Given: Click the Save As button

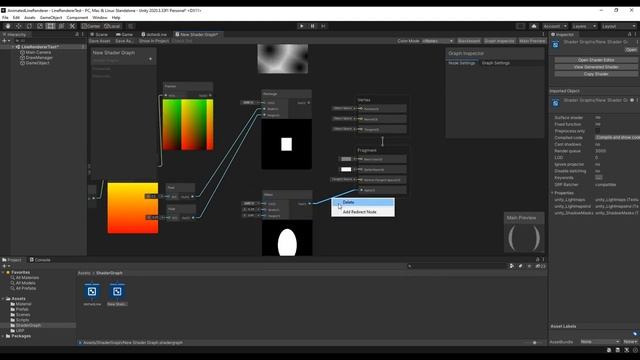Looking at the screenshot, I should (124, 41).
